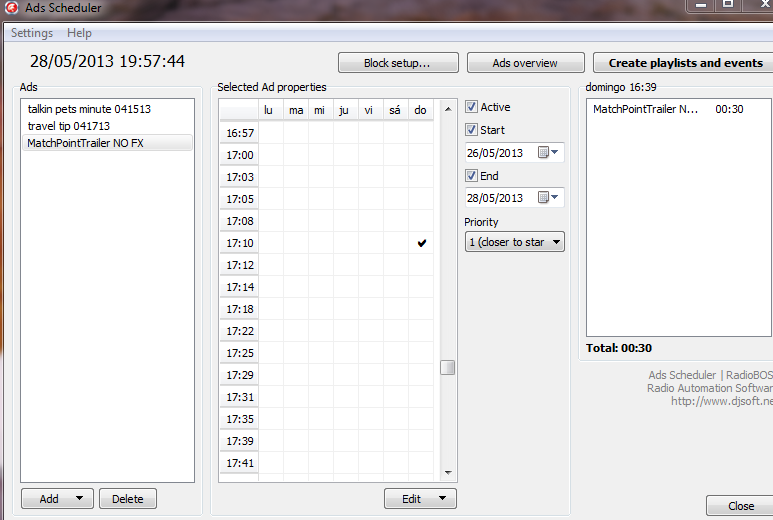Select the 17:25 time row header
Screen dimensions: 773x520
[x=239, y=353]
